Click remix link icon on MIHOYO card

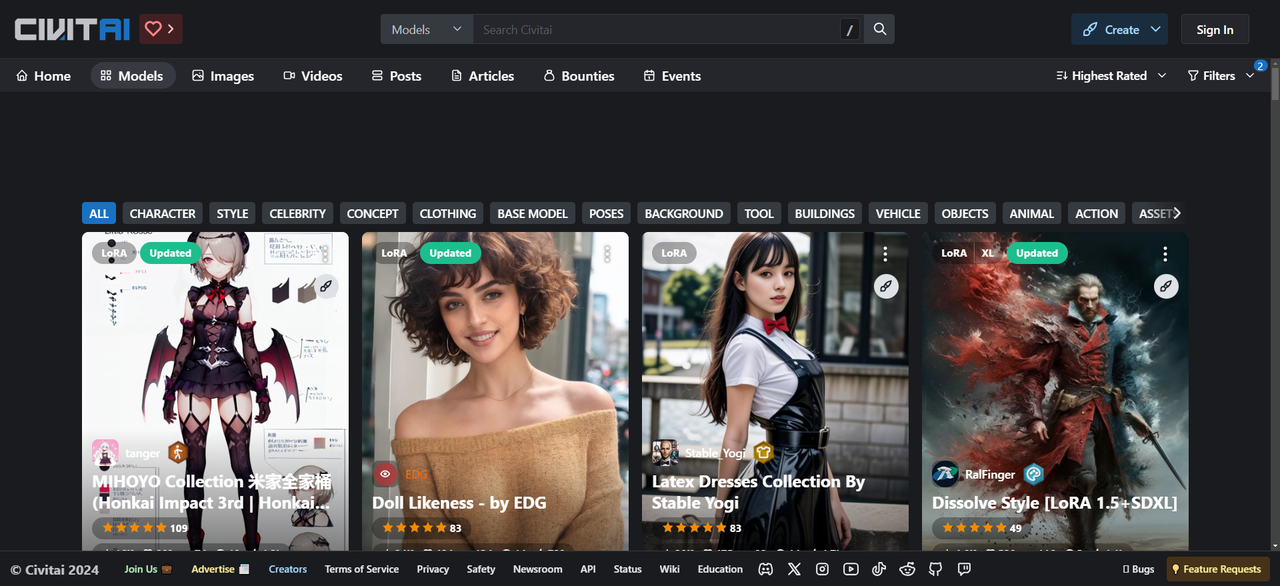[325, 287]
